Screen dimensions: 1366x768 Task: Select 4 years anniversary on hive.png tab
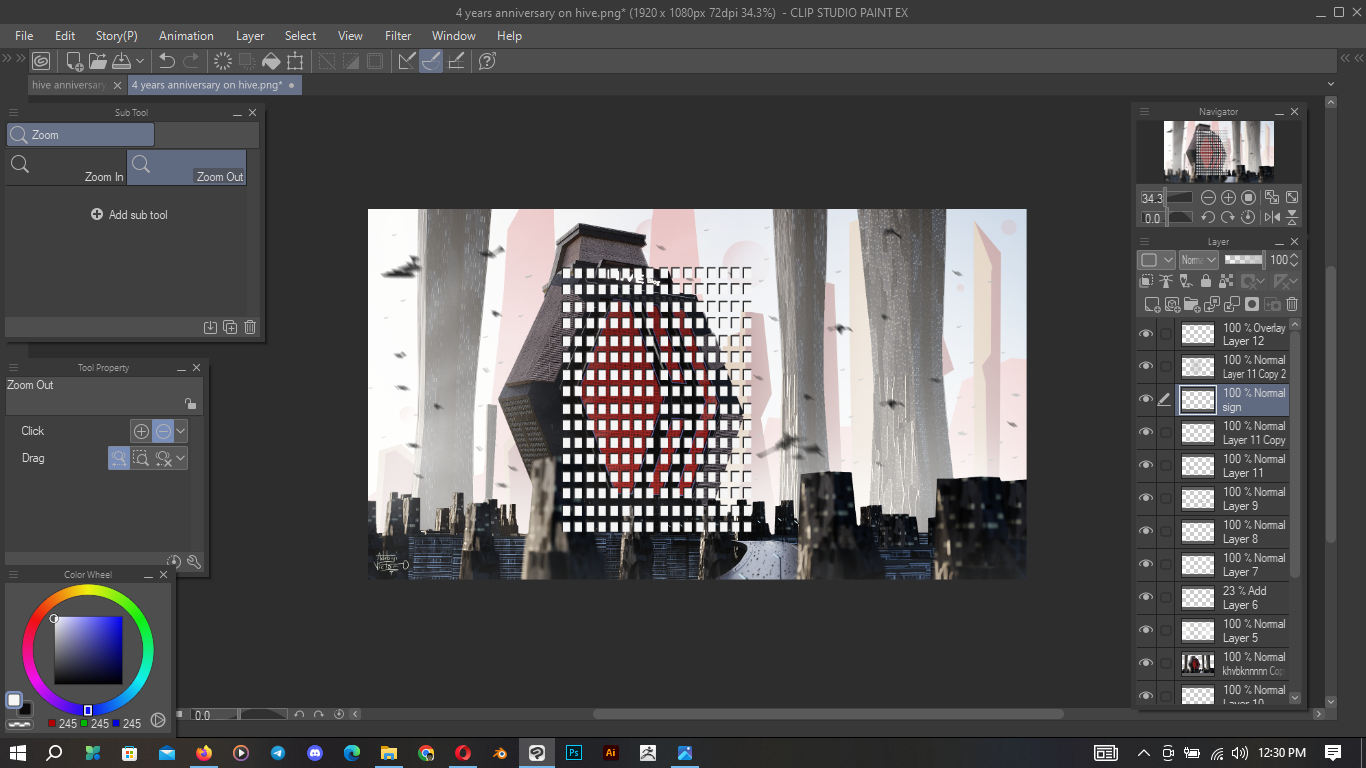[215, 85]
